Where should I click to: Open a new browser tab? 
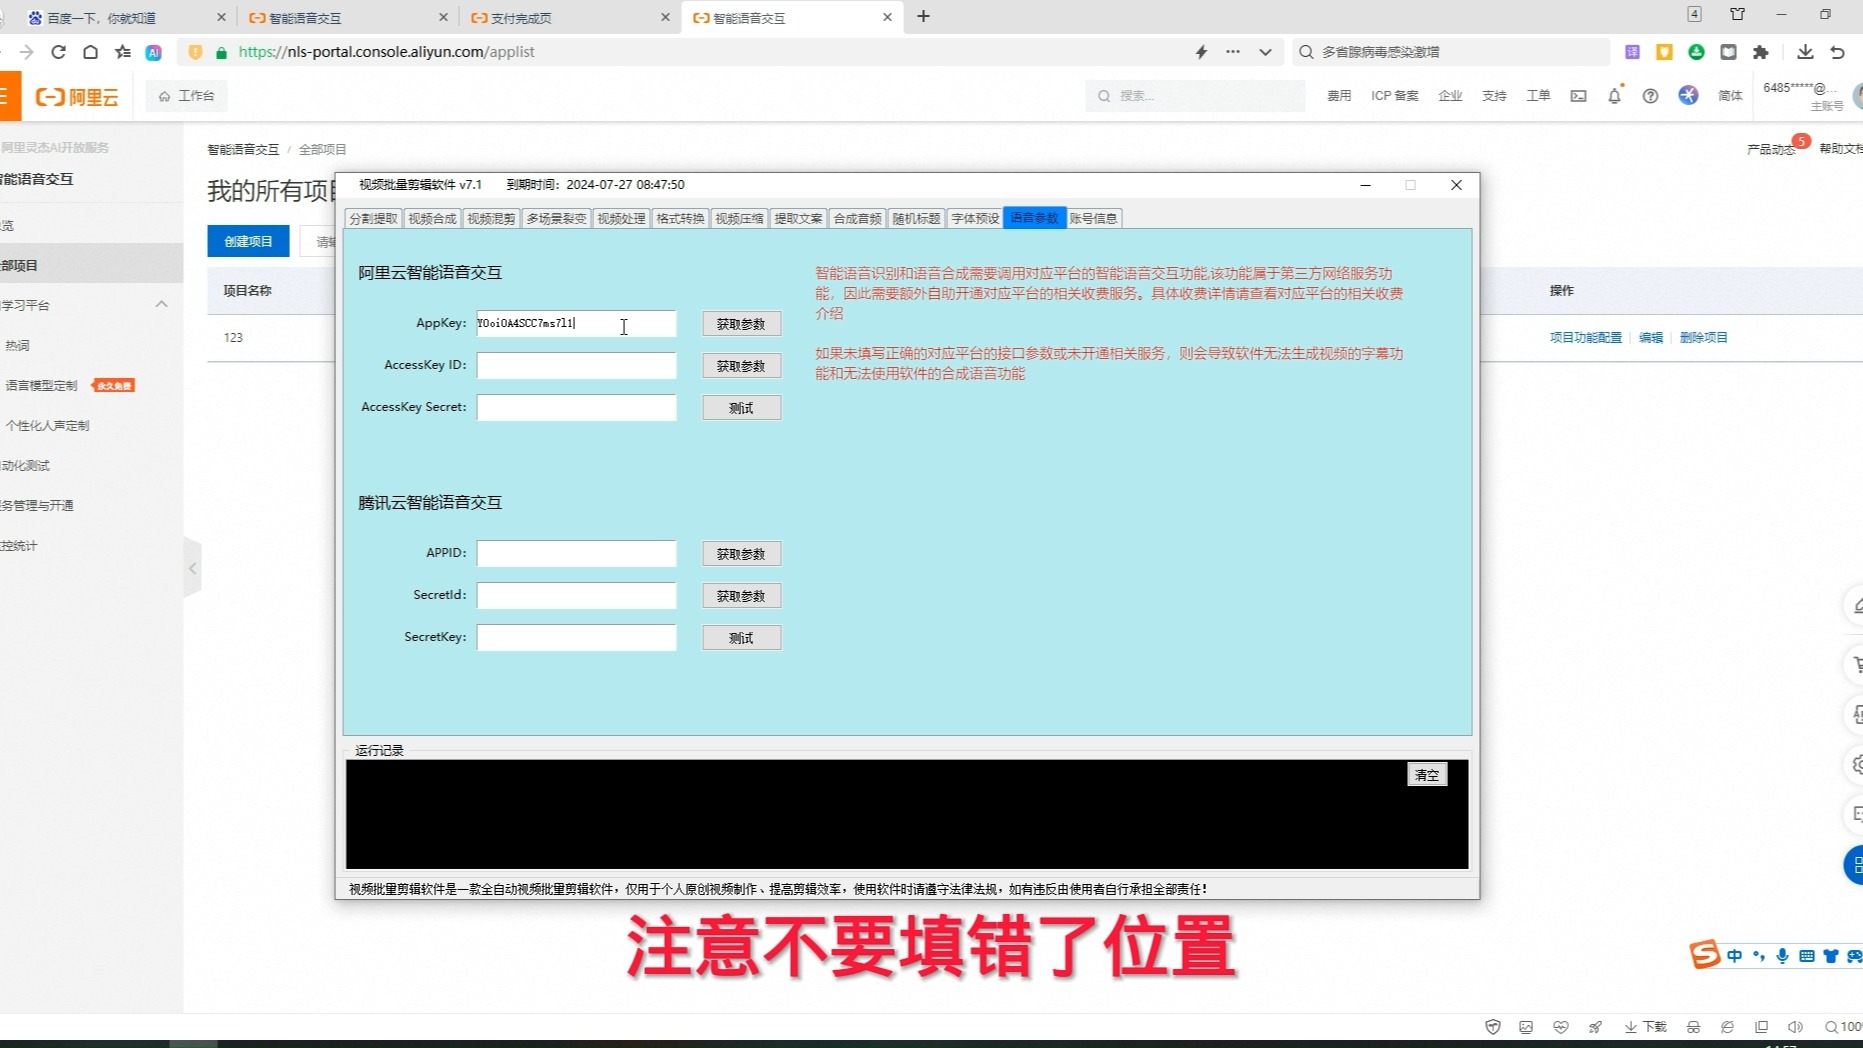(x=923, y=16)
